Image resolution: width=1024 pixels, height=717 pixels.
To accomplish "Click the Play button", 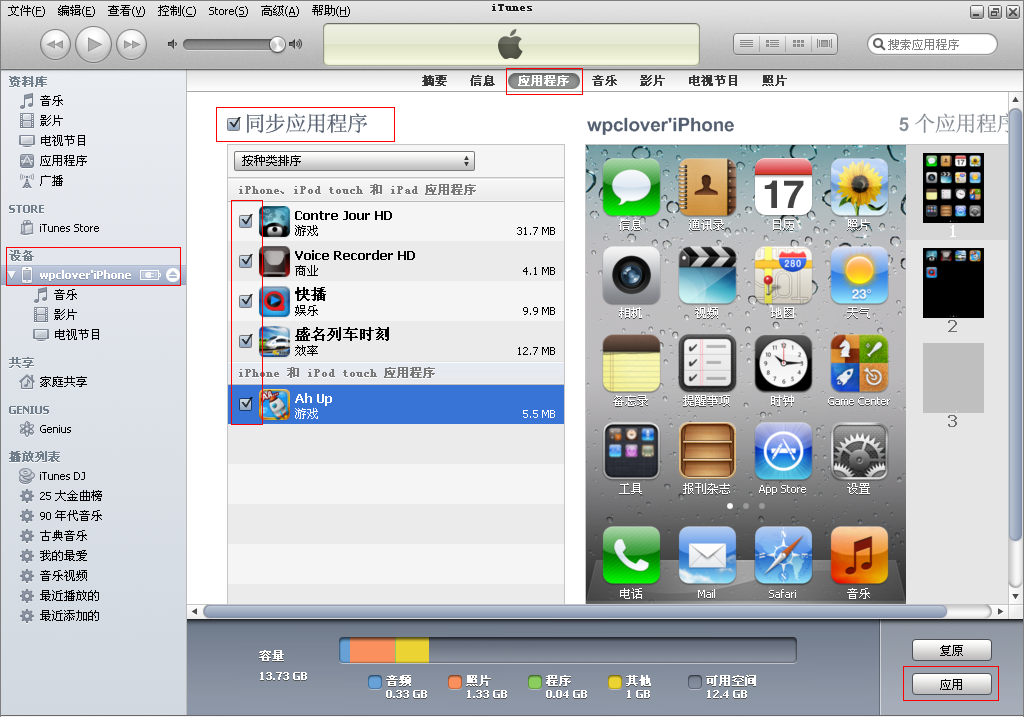I will pyautogui.click(x=93, y=44).
